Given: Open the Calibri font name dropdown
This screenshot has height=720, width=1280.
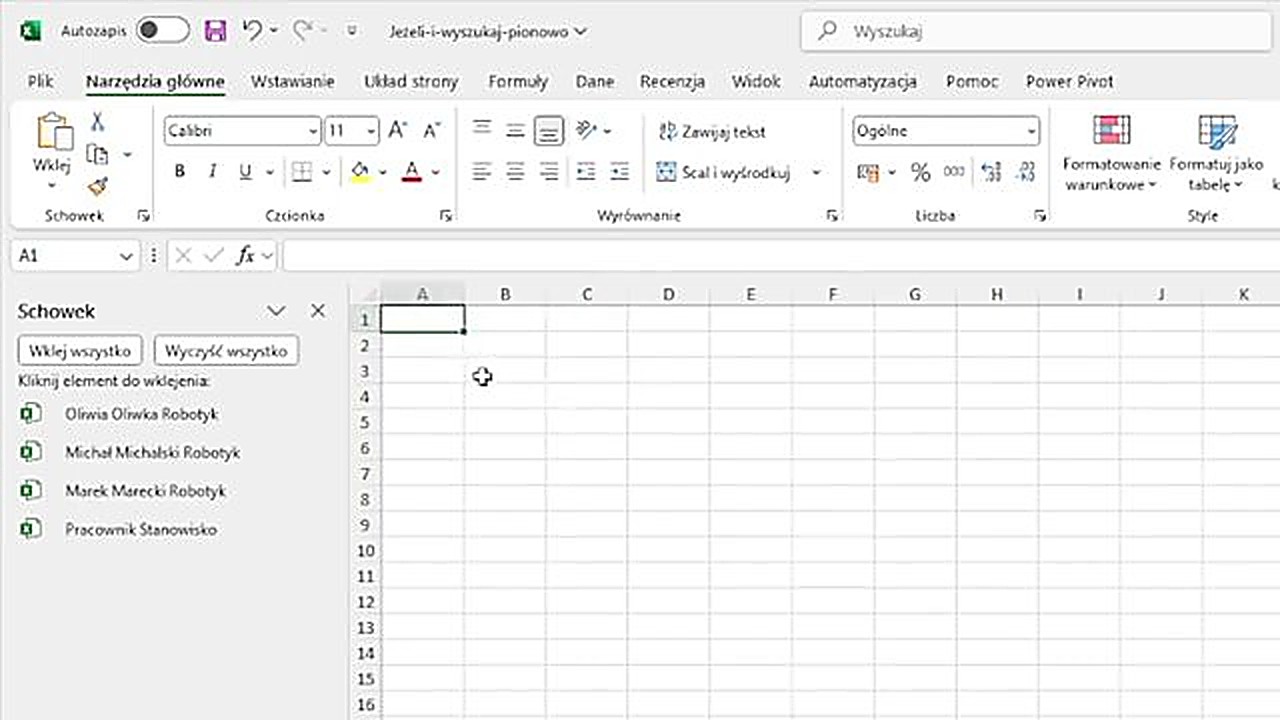Looking at the screenshot, I should pyautogui.click(x=313, y=131).
